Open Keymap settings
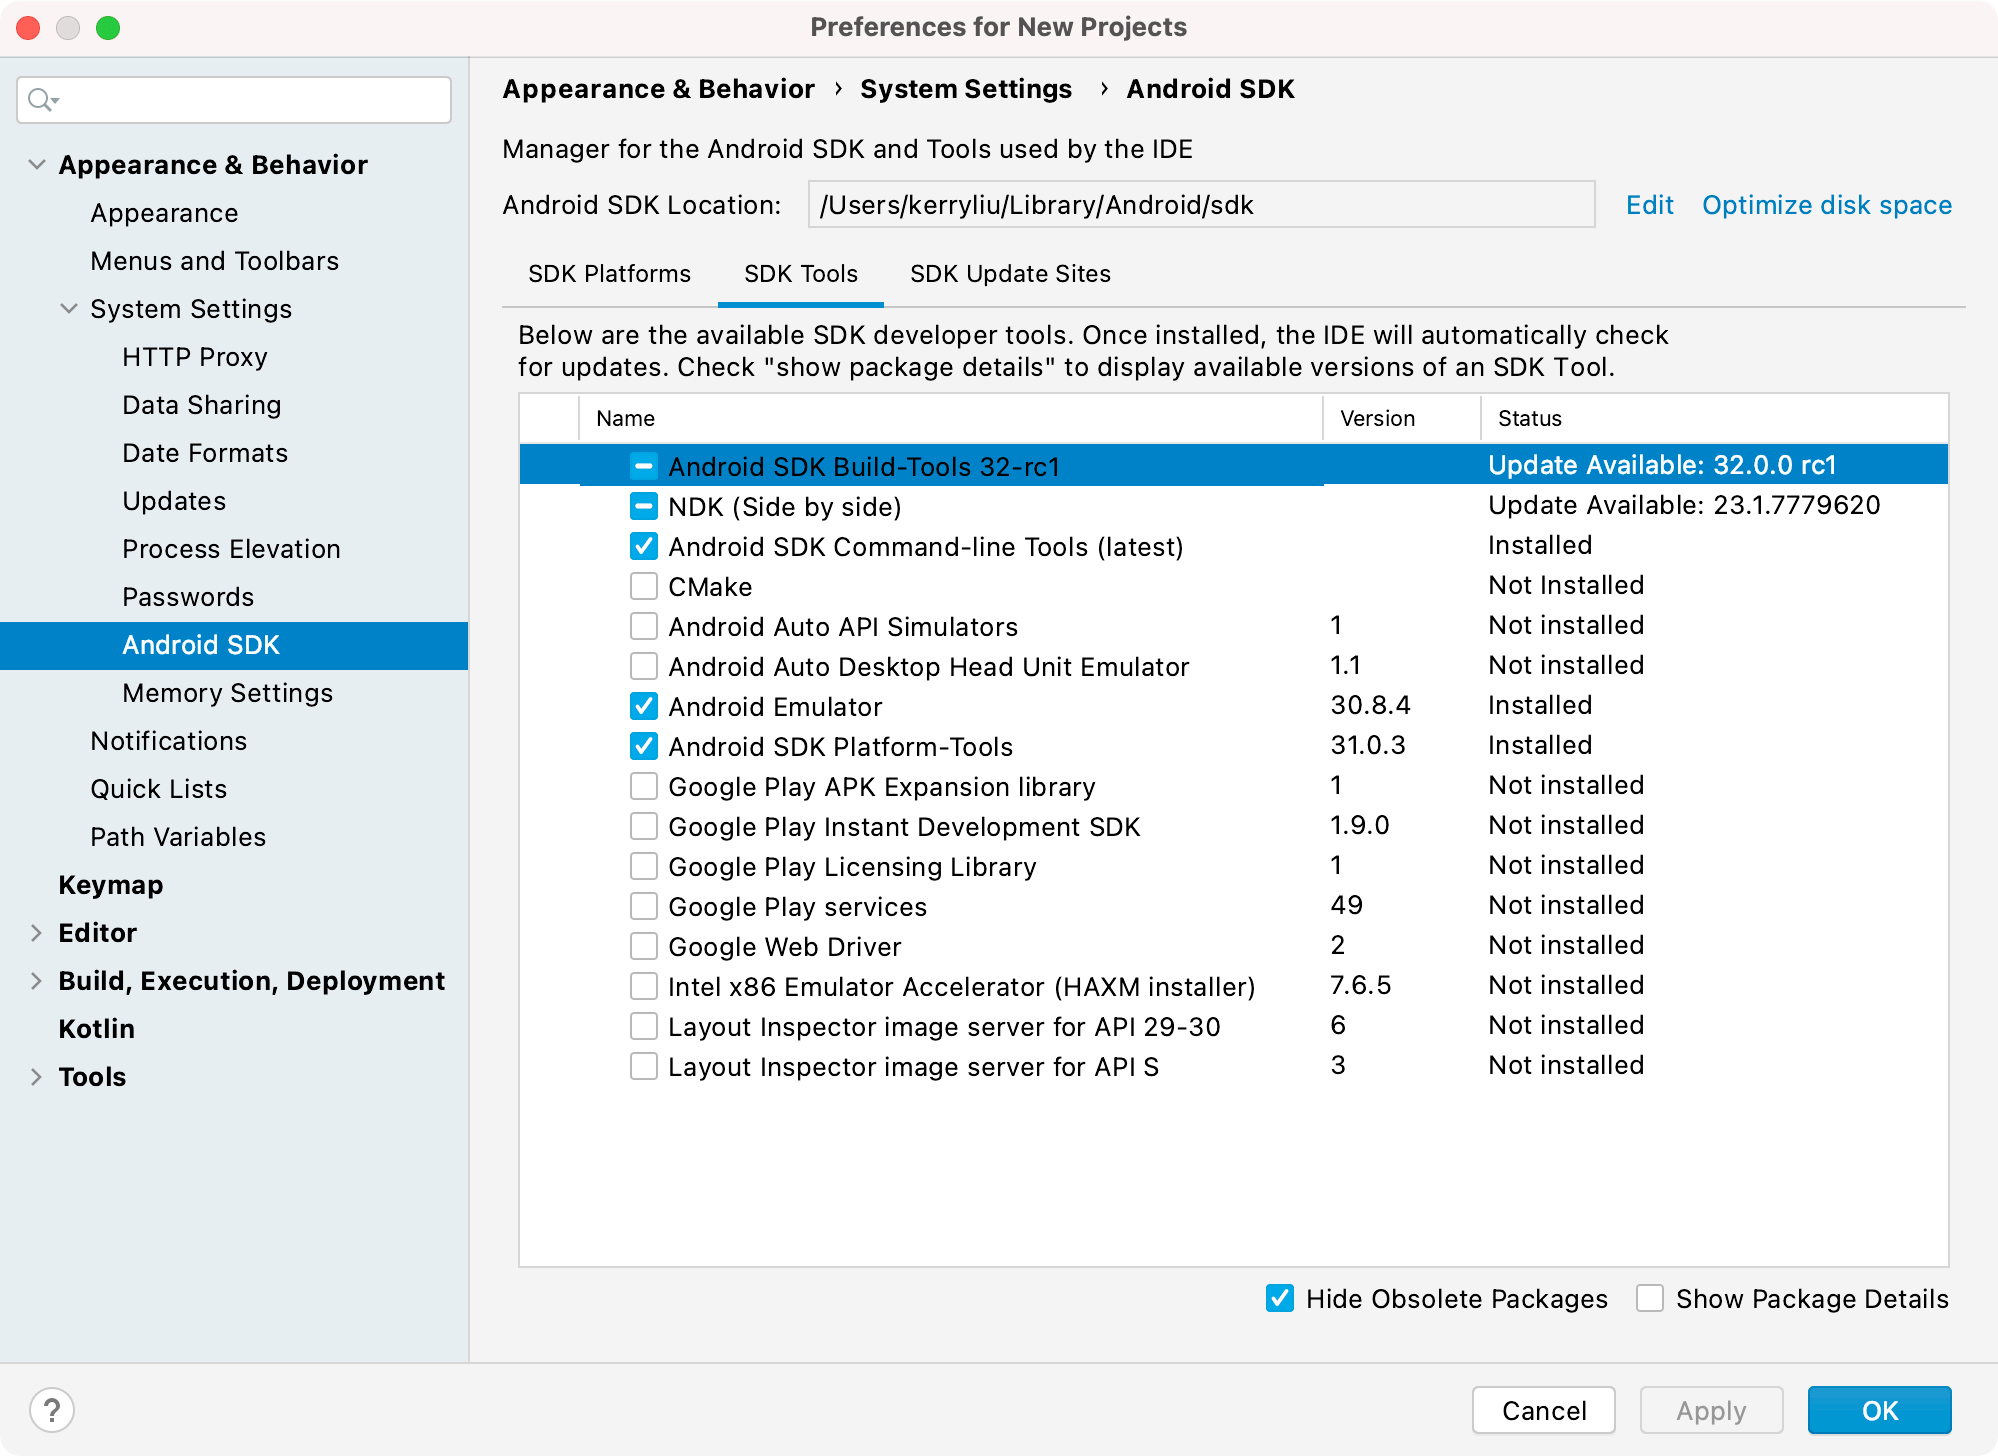The height and width of the screenshot is (1456, 1998). (110, 885)
